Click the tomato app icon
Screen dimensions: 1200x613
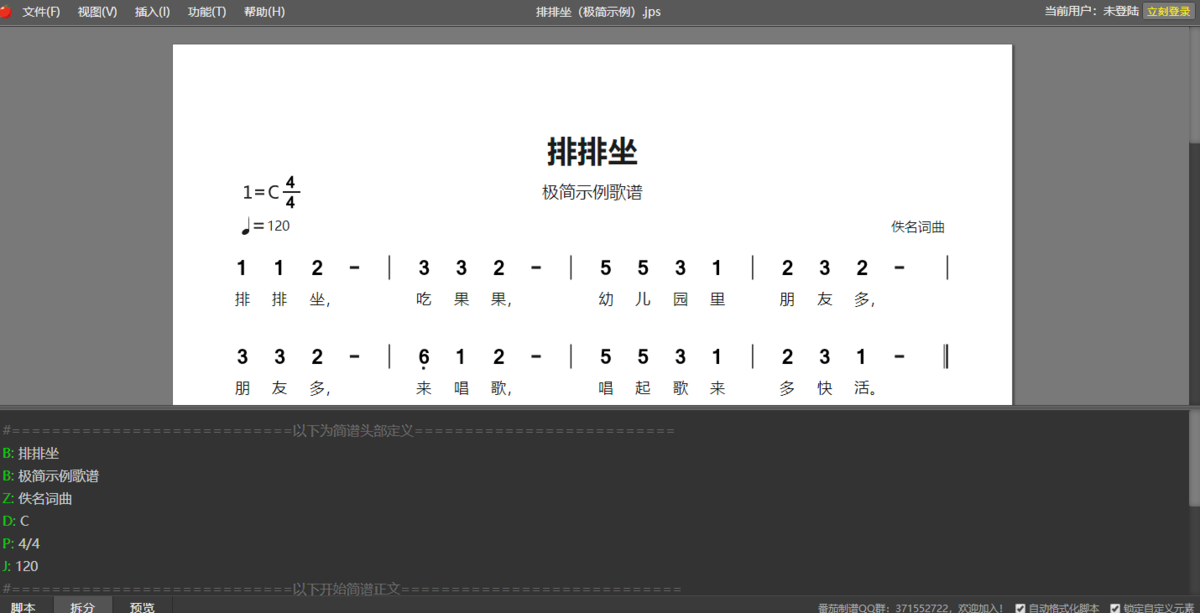click(x=5, y=12)
